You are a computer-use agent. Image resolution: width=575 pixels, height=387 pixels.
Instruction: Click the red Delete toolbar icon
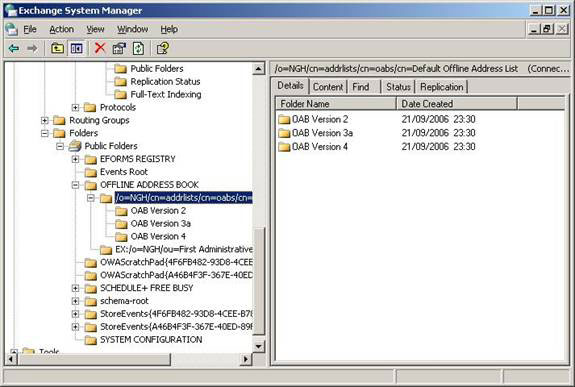click(100, 48)
